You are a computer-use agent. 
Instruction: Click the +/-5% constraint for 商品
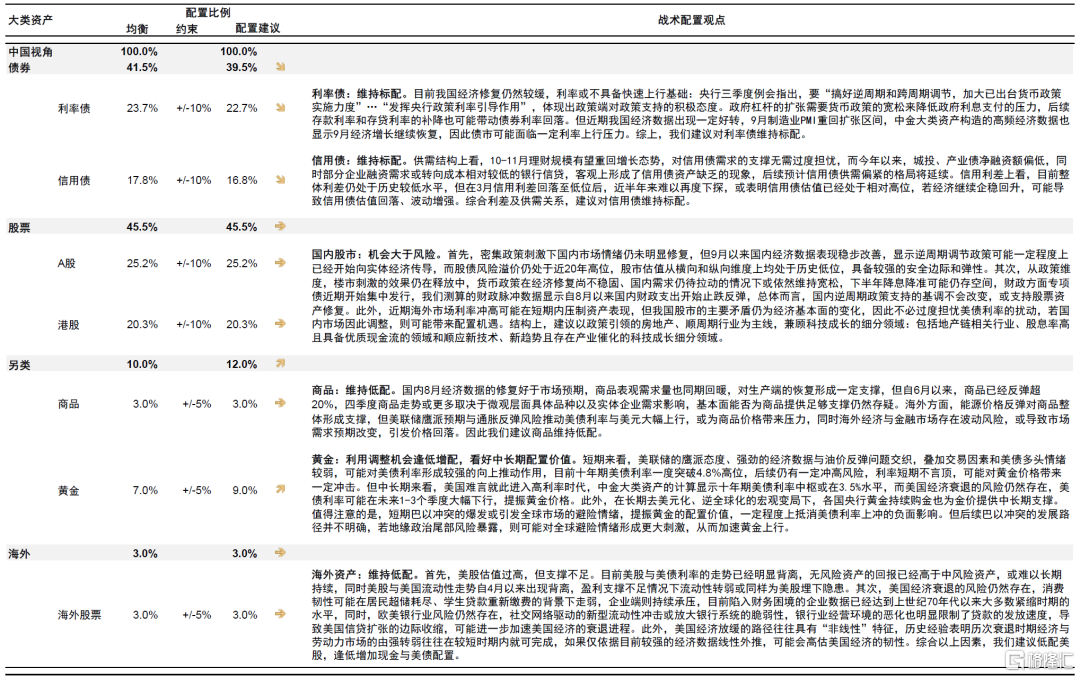point(196,404)
